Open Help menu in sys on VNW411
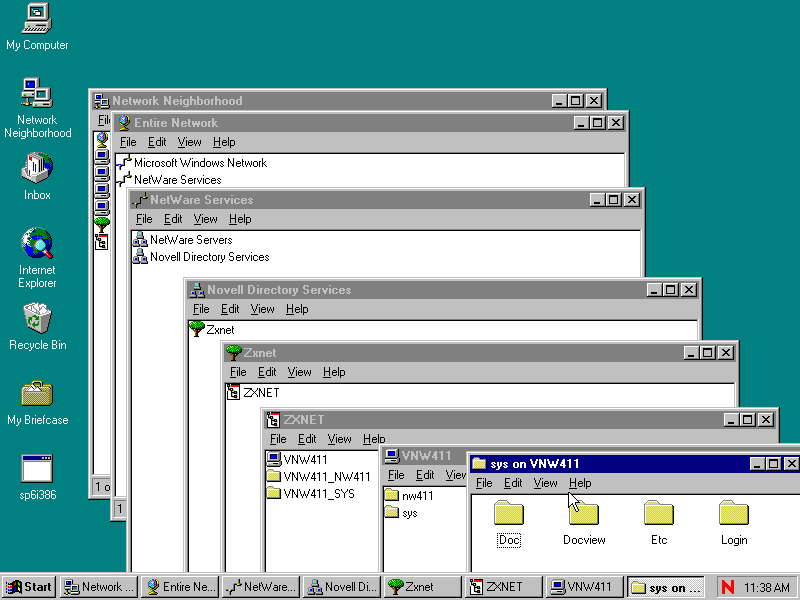The width and height of the screenshot is (800, 600). (580, 483)
